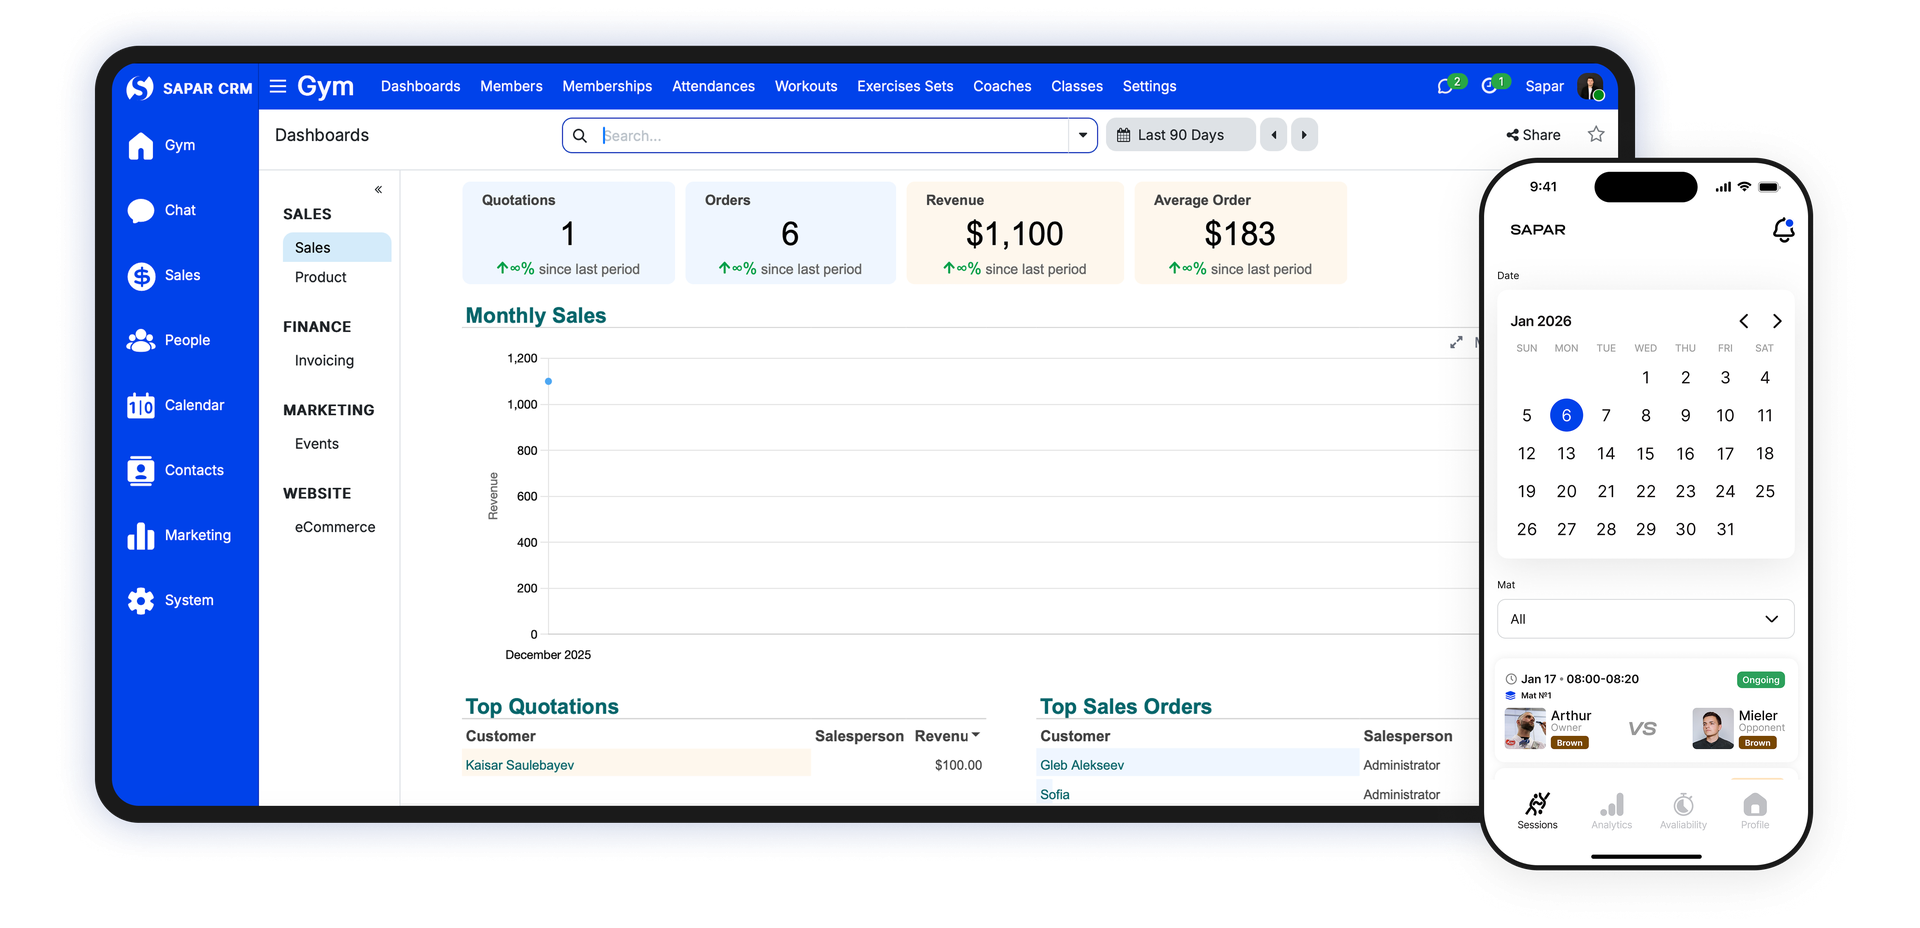This screenshot has height=928, width=1920.
Task: Switch to the Analytics tab on phone
Action: [1611, 811]
